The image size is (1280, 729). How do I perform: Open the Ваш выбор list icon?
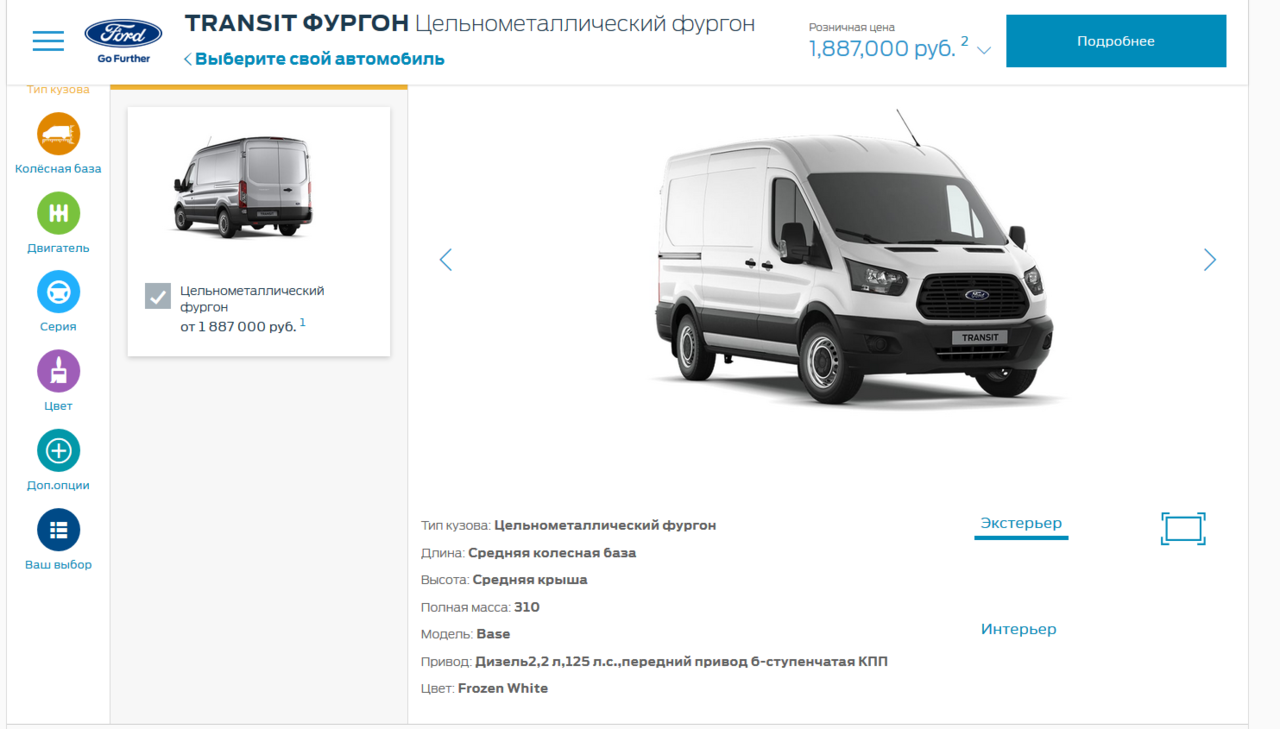point(58,530)
